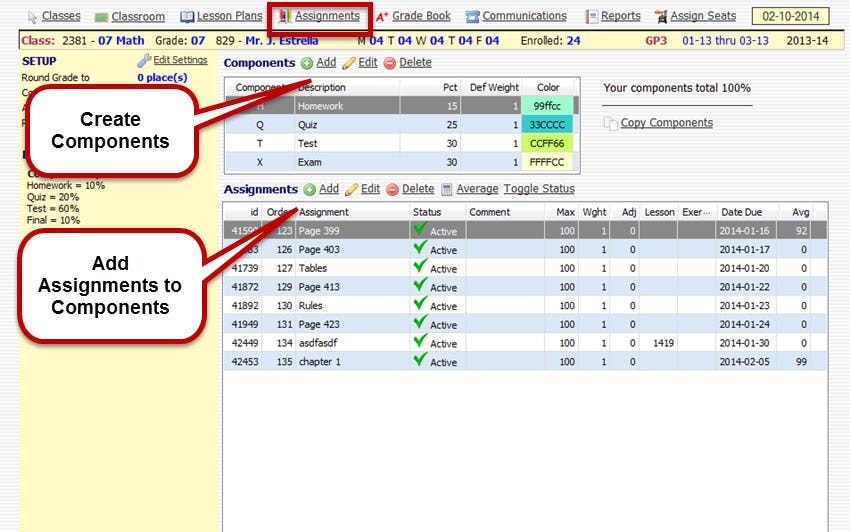The height and width of the screenshot is (532, 850).
Task: Click the 0 place(s) rounding value
Action: tap(162, 78)
